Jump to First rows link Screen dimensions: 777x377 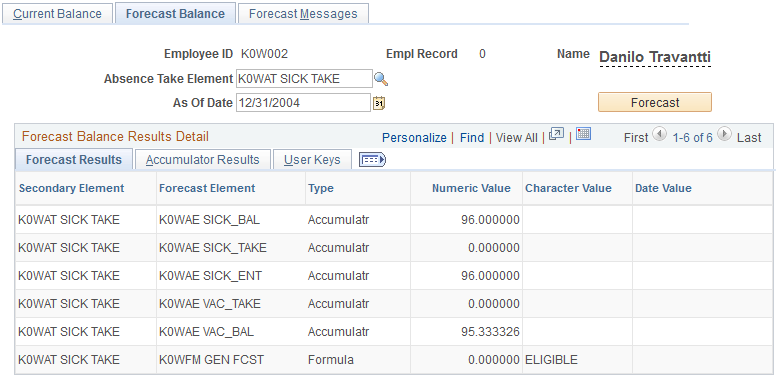[x=636, y=138]
